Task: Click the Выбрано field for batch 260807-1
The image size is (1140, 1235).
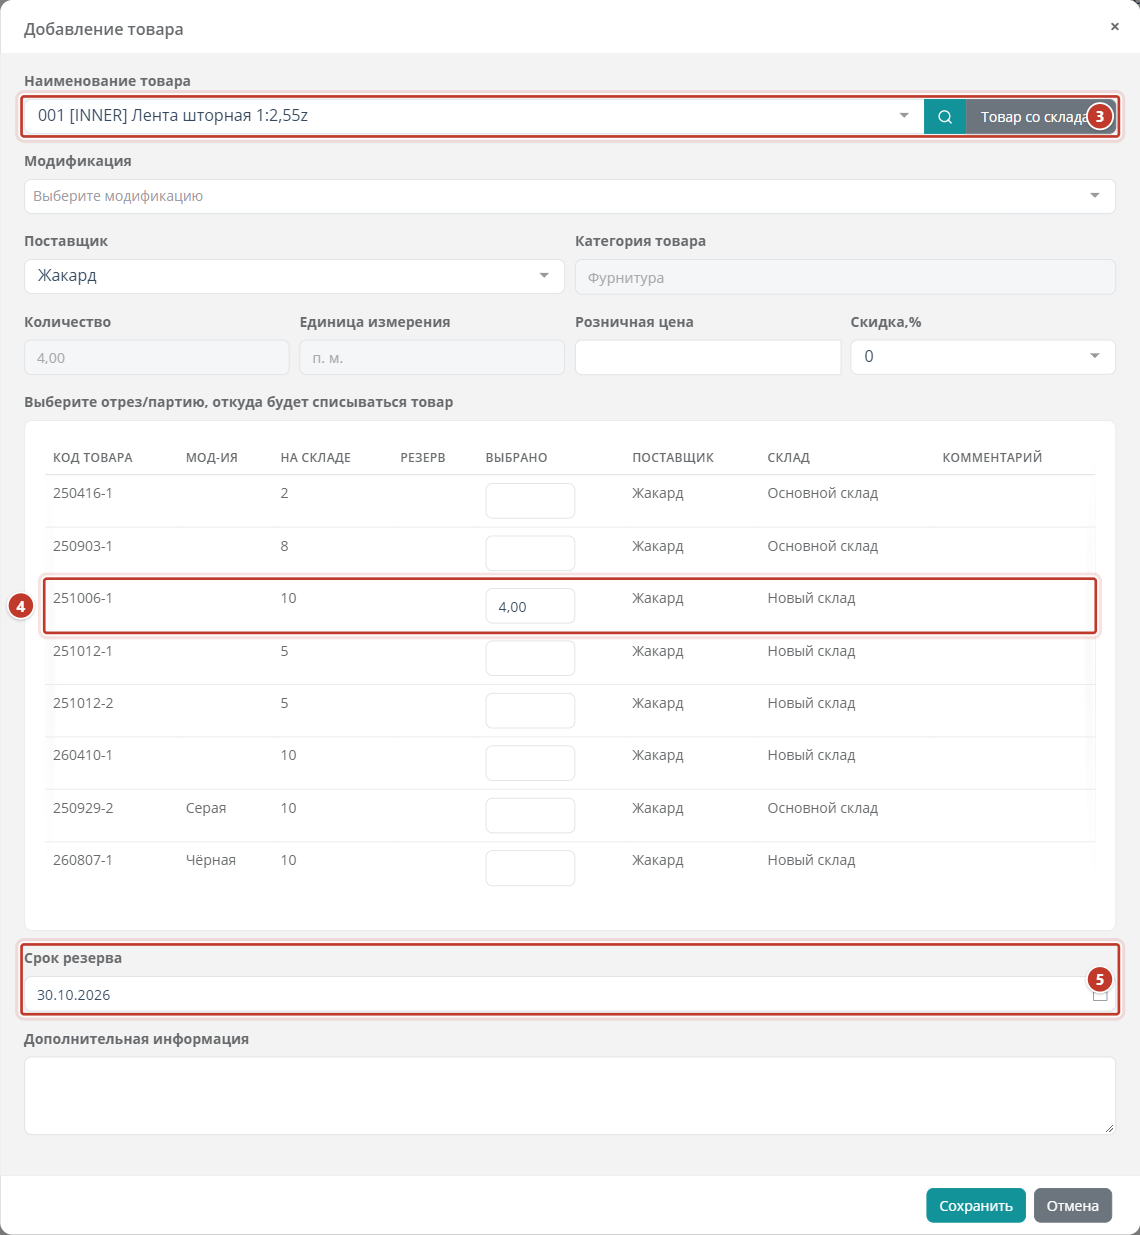Action: [x=530, y=868]
